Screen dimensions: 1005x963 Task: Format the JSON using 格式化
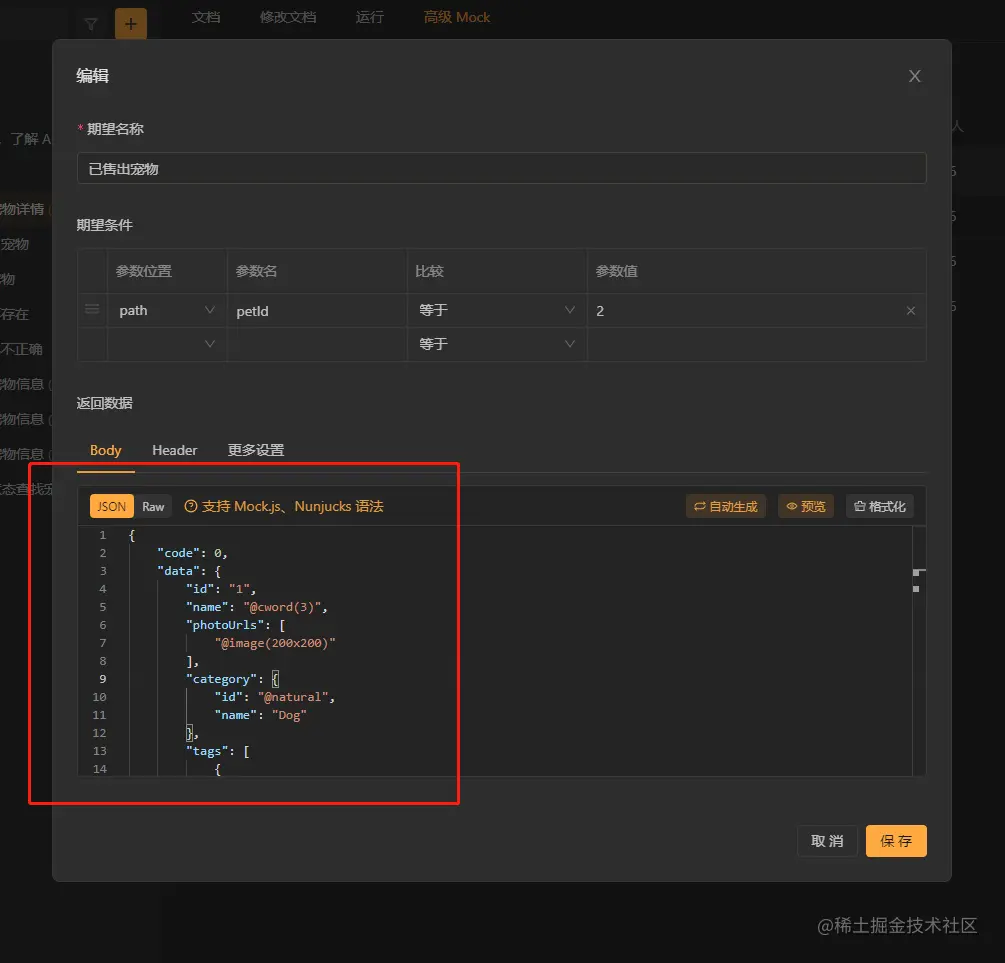pos(879,507)
